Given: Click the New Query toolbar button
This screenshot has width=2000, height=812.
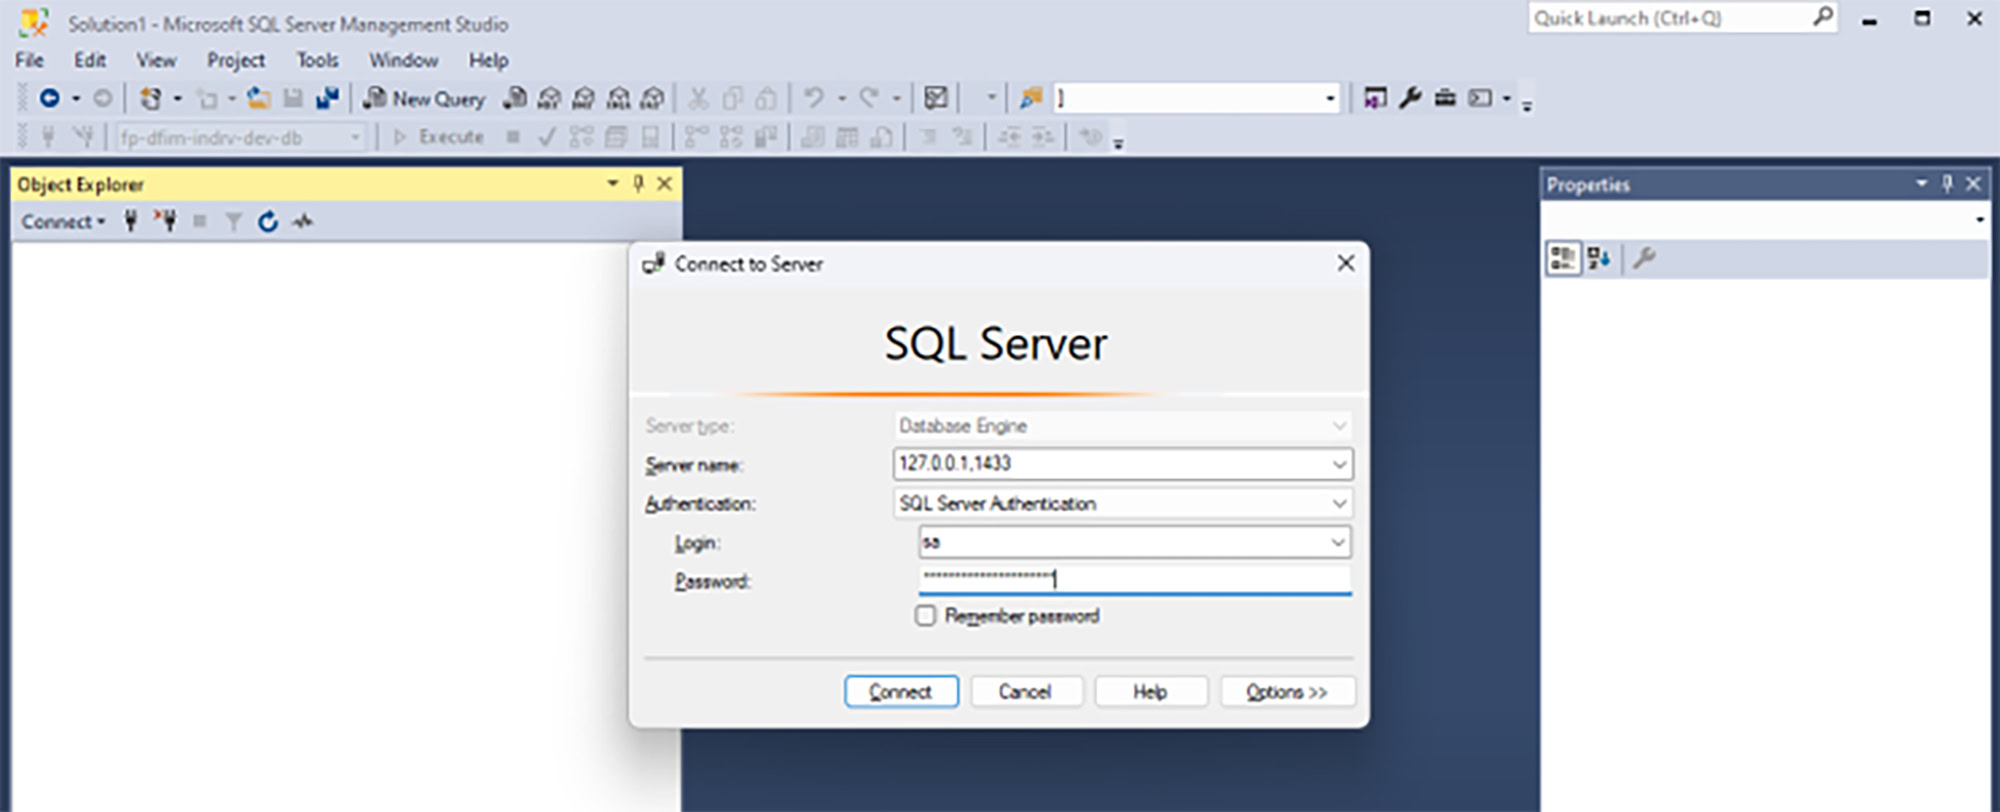Looking at the screenshot, I should point(424,98).
